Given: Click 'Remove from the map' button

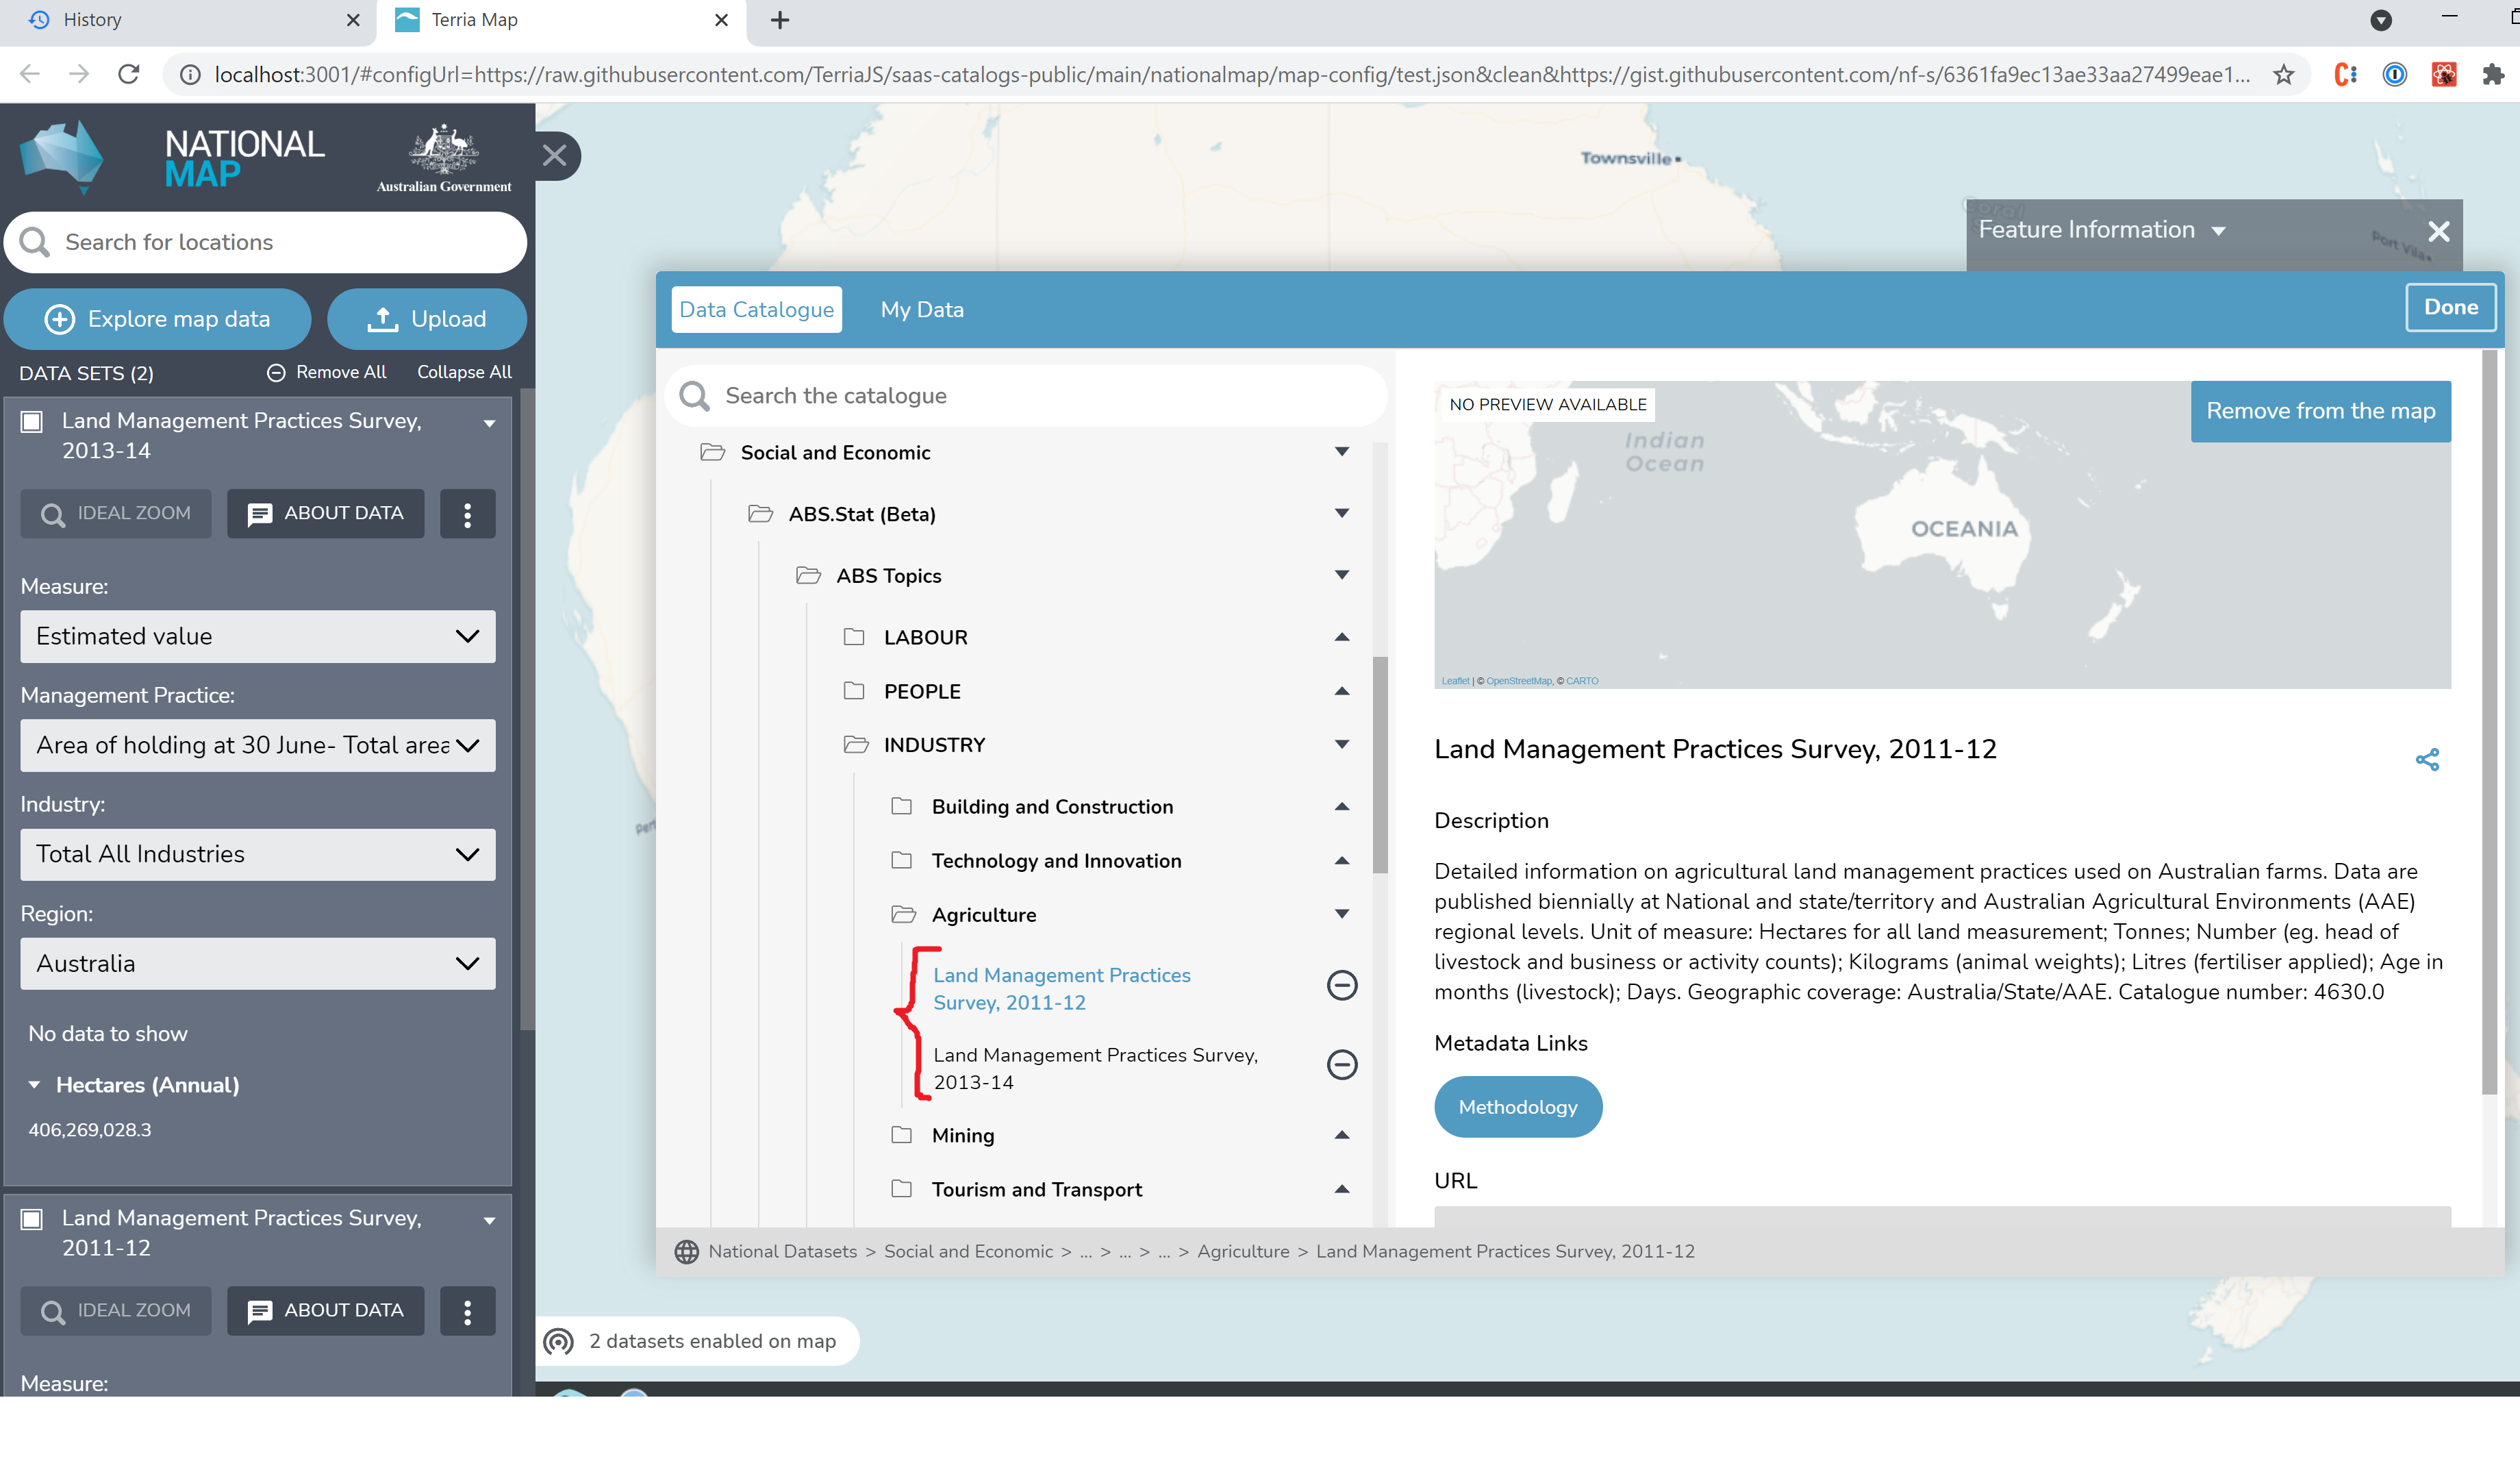Looking at the screenshot, I should 2320,410.
